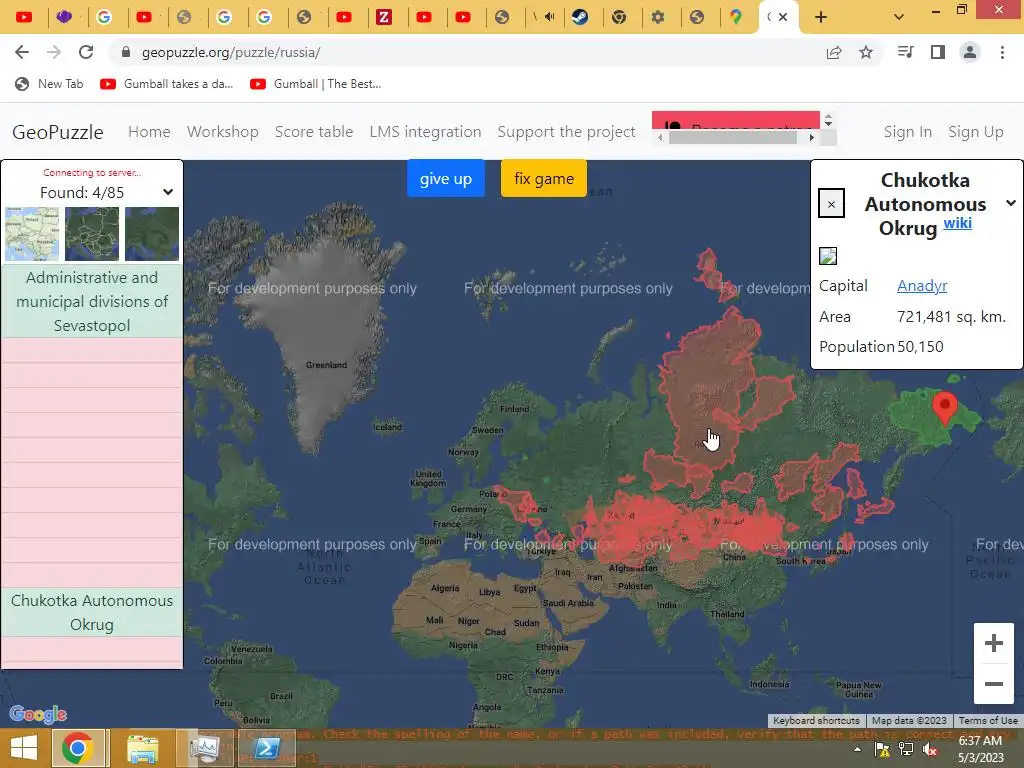Select Chukotka Autonomous Okrug list row
1024x768 pixels.
[x=92, y=613]
